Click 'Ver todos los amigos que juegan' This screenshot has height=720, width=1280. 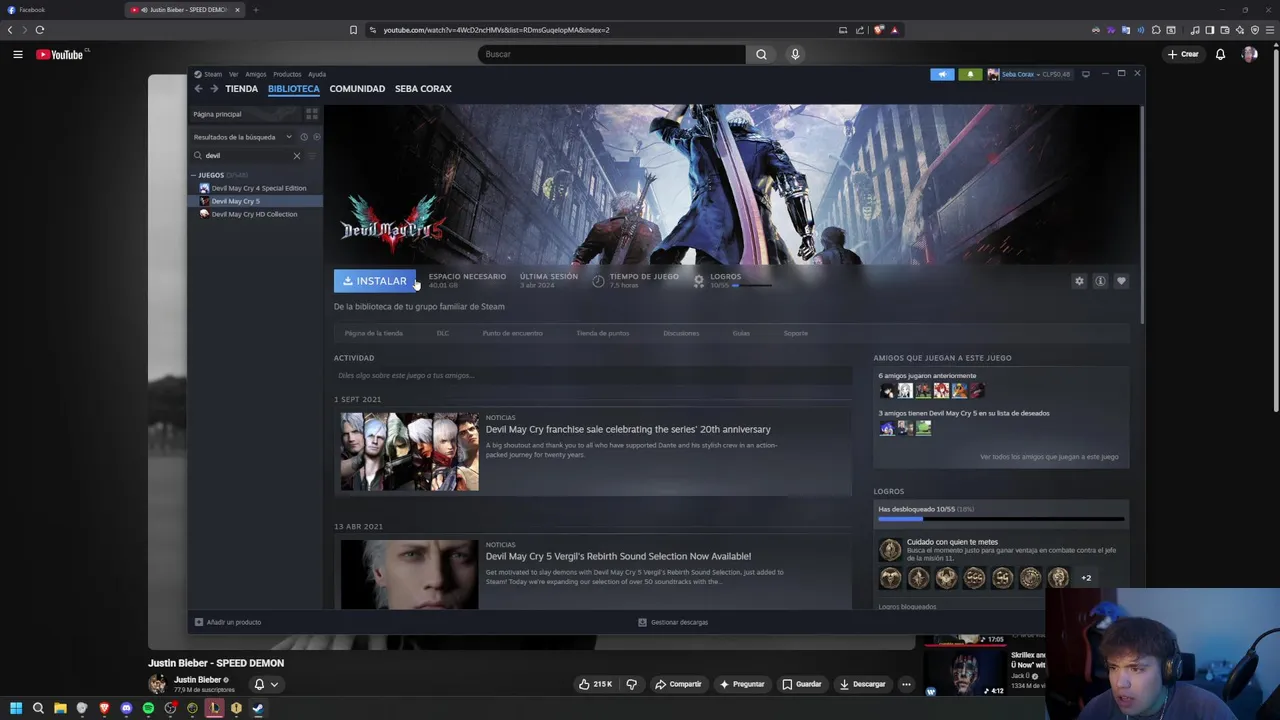point(1049,457)
